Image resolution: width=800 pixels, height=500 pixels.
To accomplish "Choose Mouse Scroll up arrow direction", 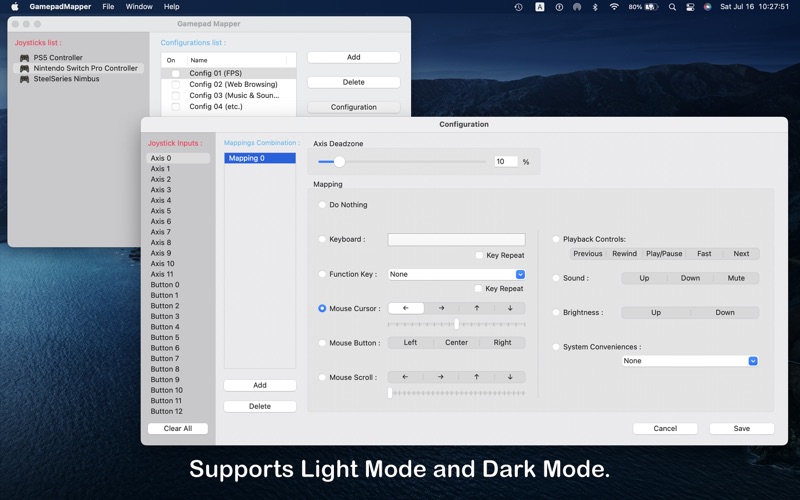I will point(476,377).
